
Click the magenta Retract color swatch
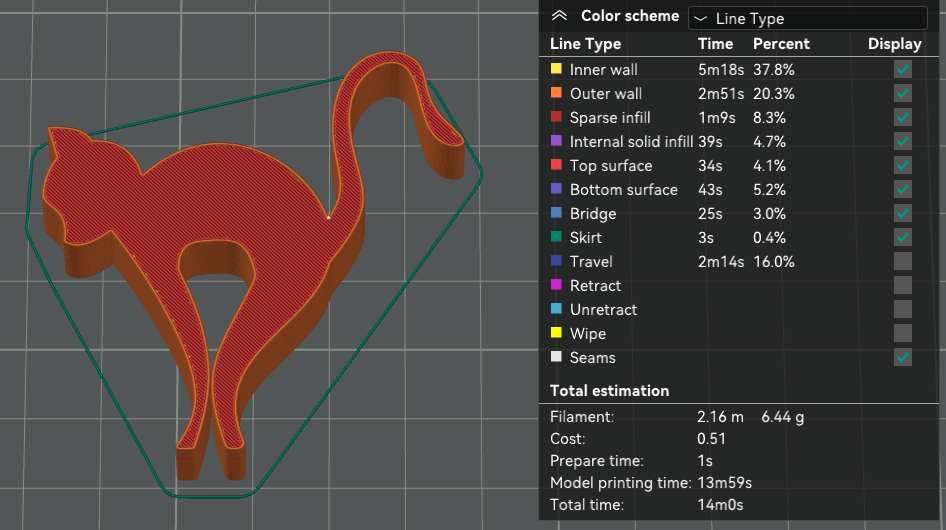coord(556,284)
